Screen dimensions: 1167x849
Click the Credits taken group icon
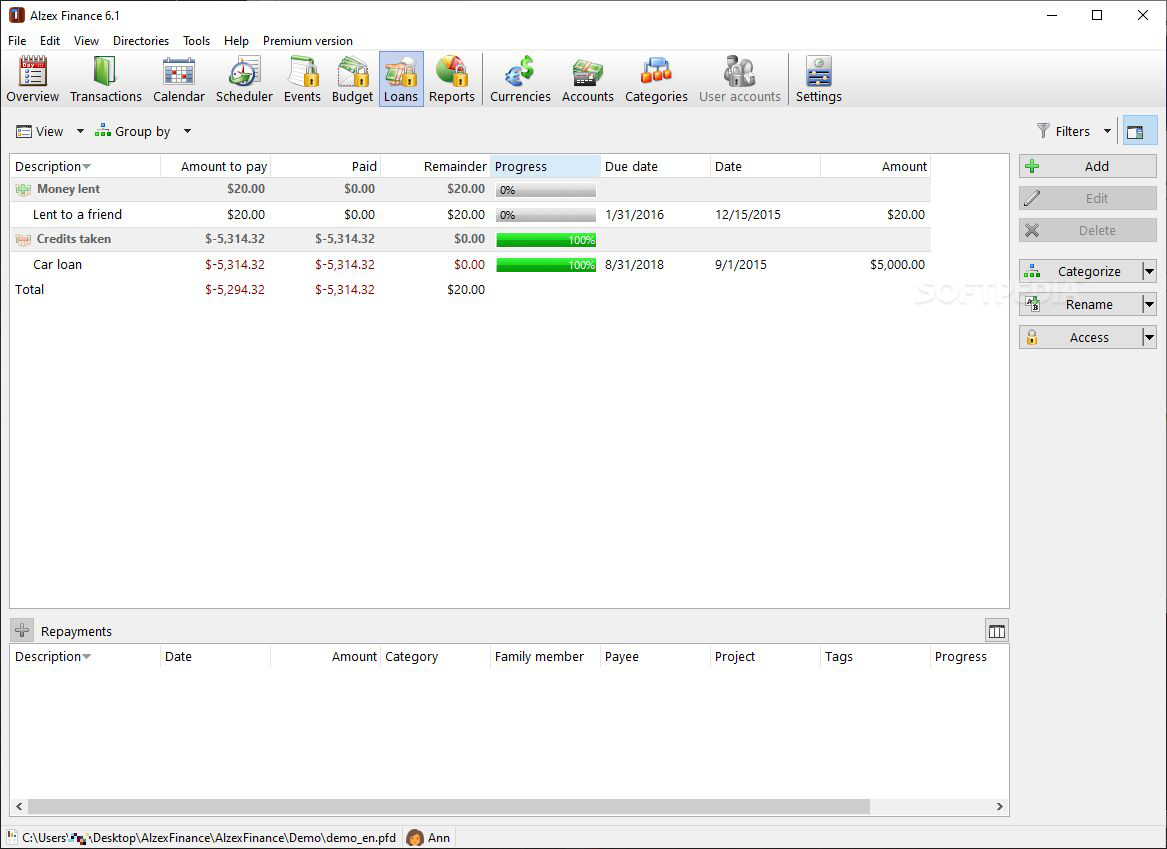[x=23, y=240]
